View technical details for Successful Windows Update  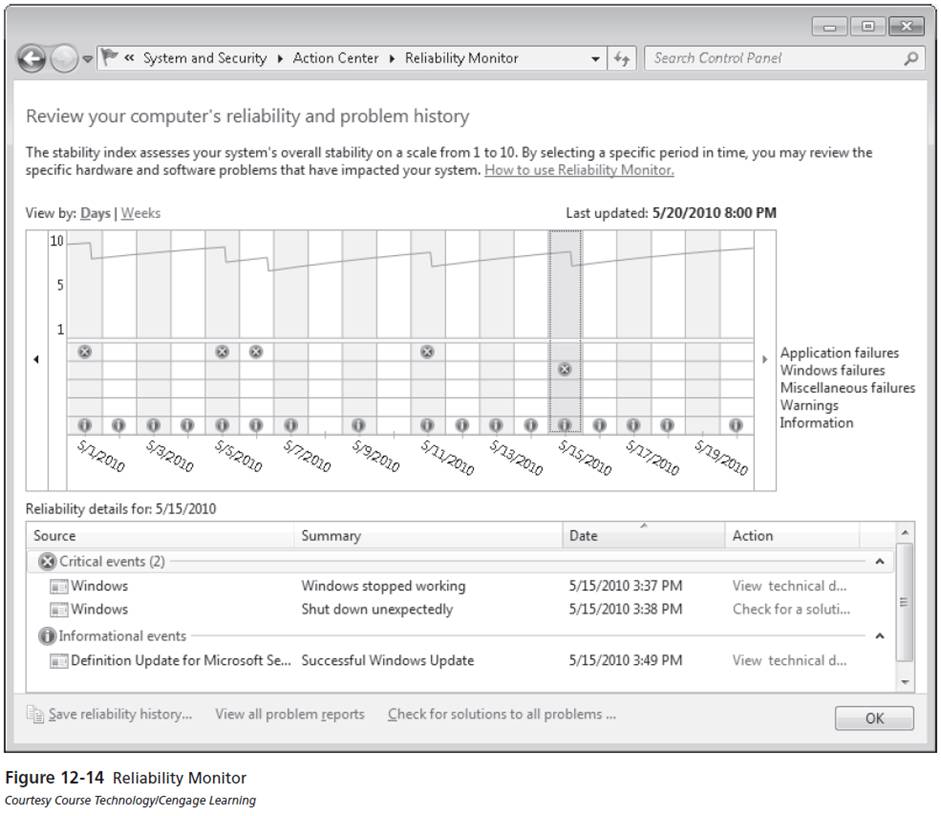[789, 661]
